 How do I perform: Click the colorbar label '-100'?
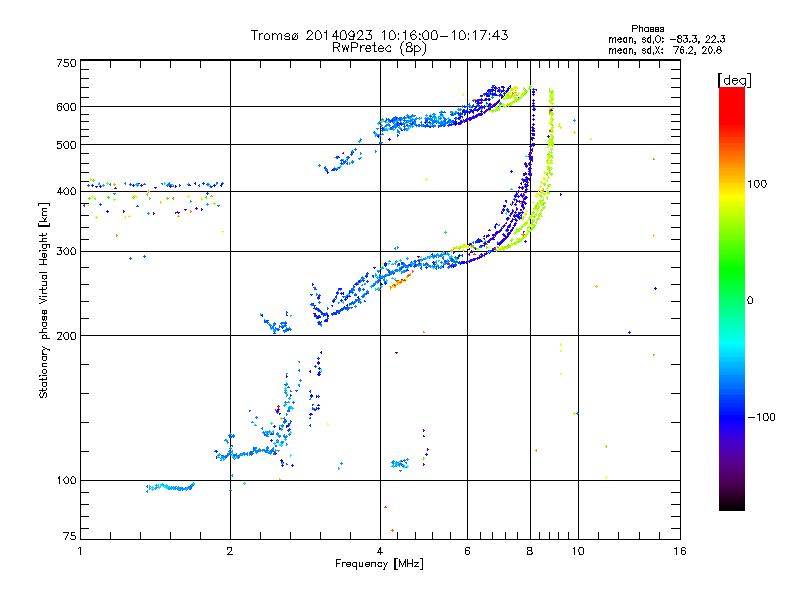tap(761, 417)
